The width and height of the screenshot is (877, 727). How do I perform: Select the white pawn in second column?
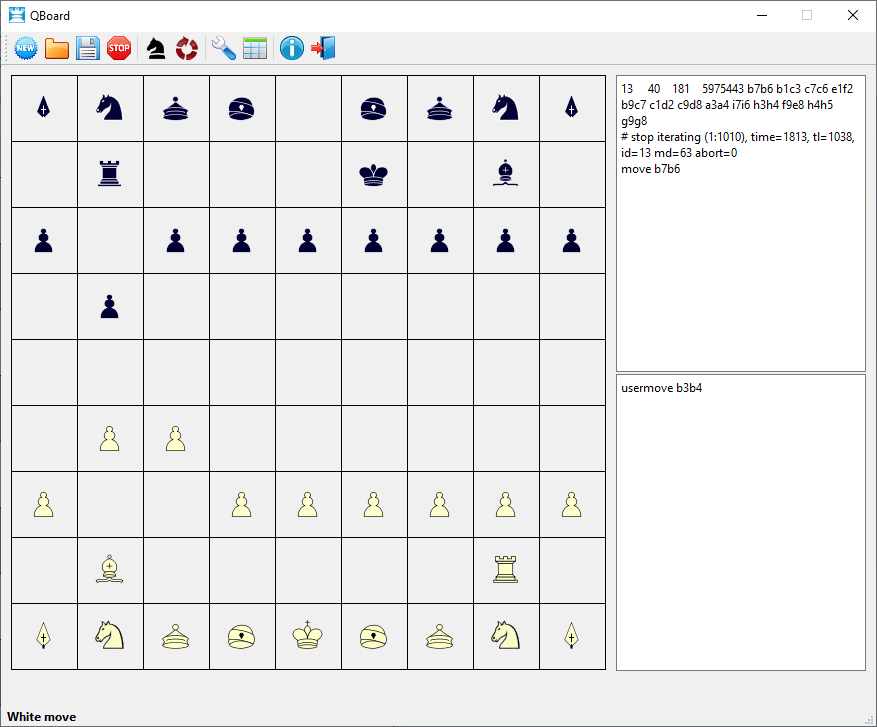pyautogui.click(x=110, y=438)
